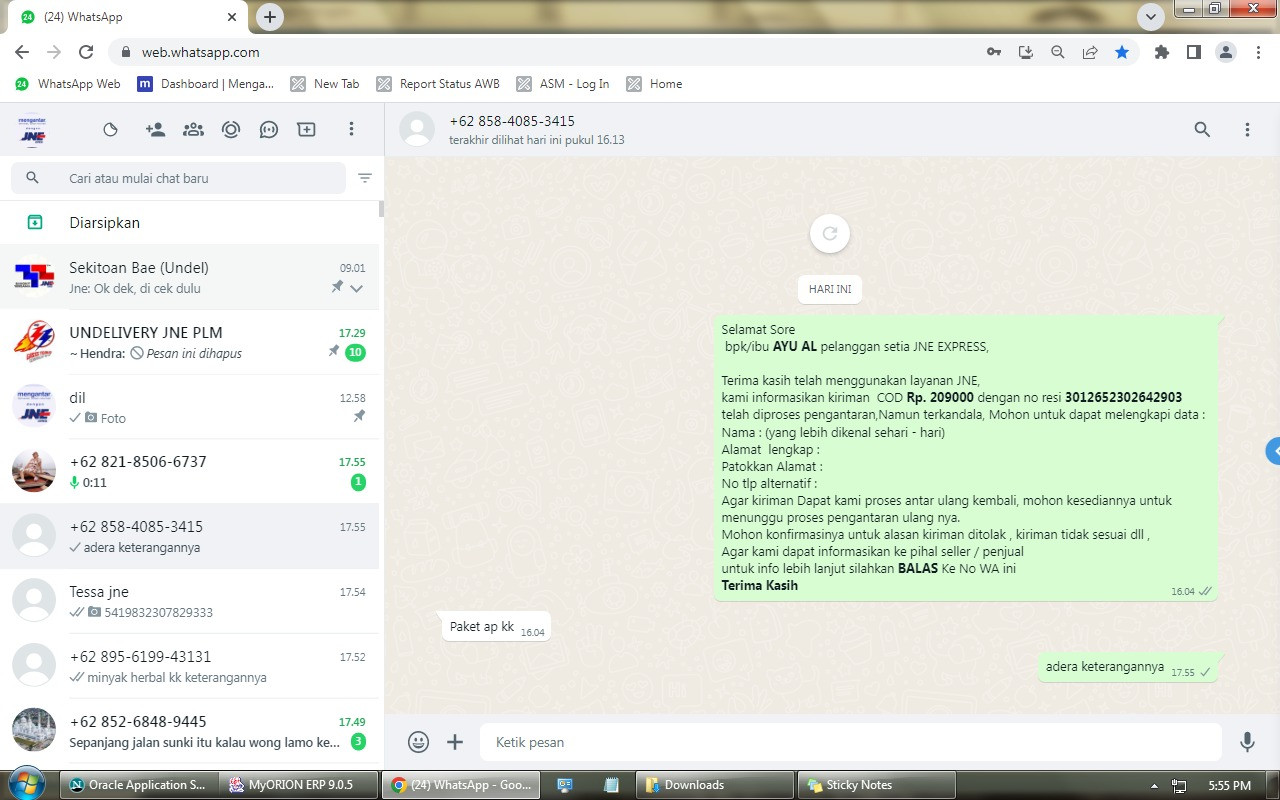This screenshot has width=1280, height=800.
Task: Click the own profile JNE avatar
Action: coord(33,130)
